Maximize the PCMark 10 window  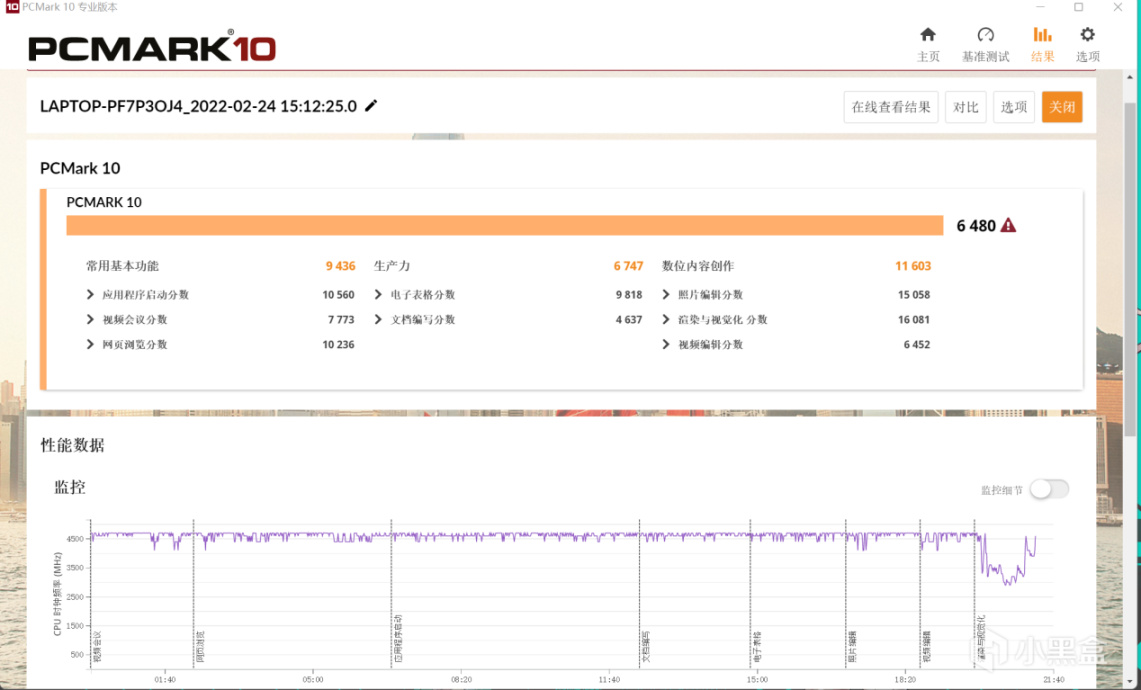pyautogui.click(x=1078, y=7)
